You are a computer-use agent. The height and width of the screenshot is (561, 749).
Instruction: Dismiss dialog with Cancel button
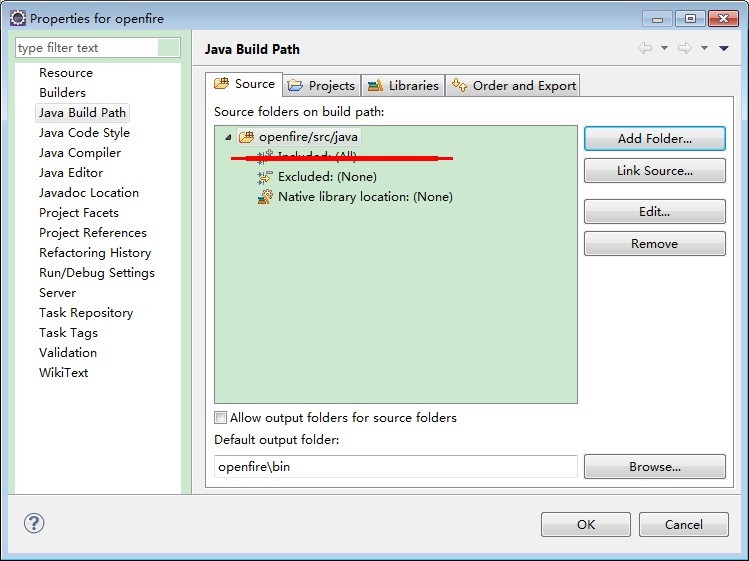pos(684,525)
